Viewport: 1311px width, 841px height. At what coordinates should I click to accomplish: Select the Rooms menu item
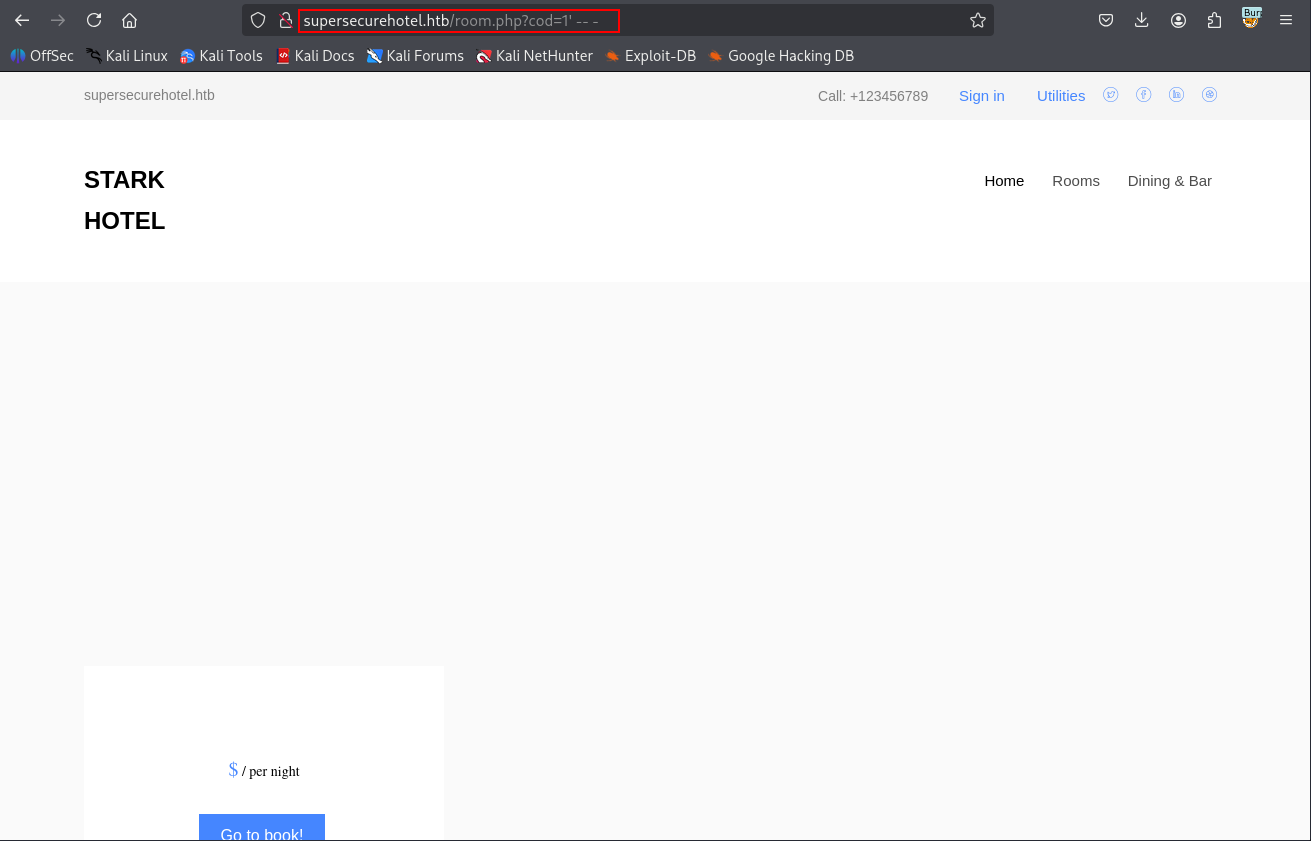[x=1076, y=181]
